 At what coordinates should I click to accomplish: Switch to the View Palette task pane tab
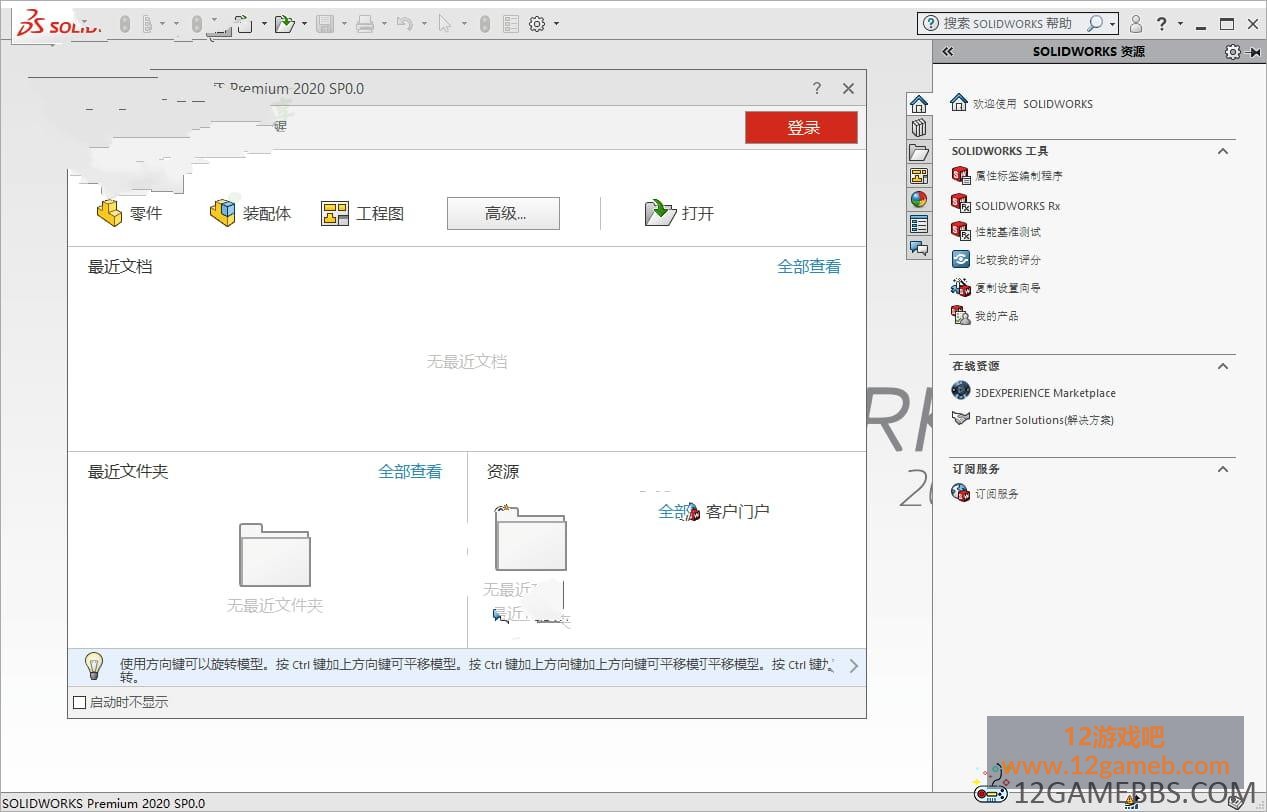[919, 176]
